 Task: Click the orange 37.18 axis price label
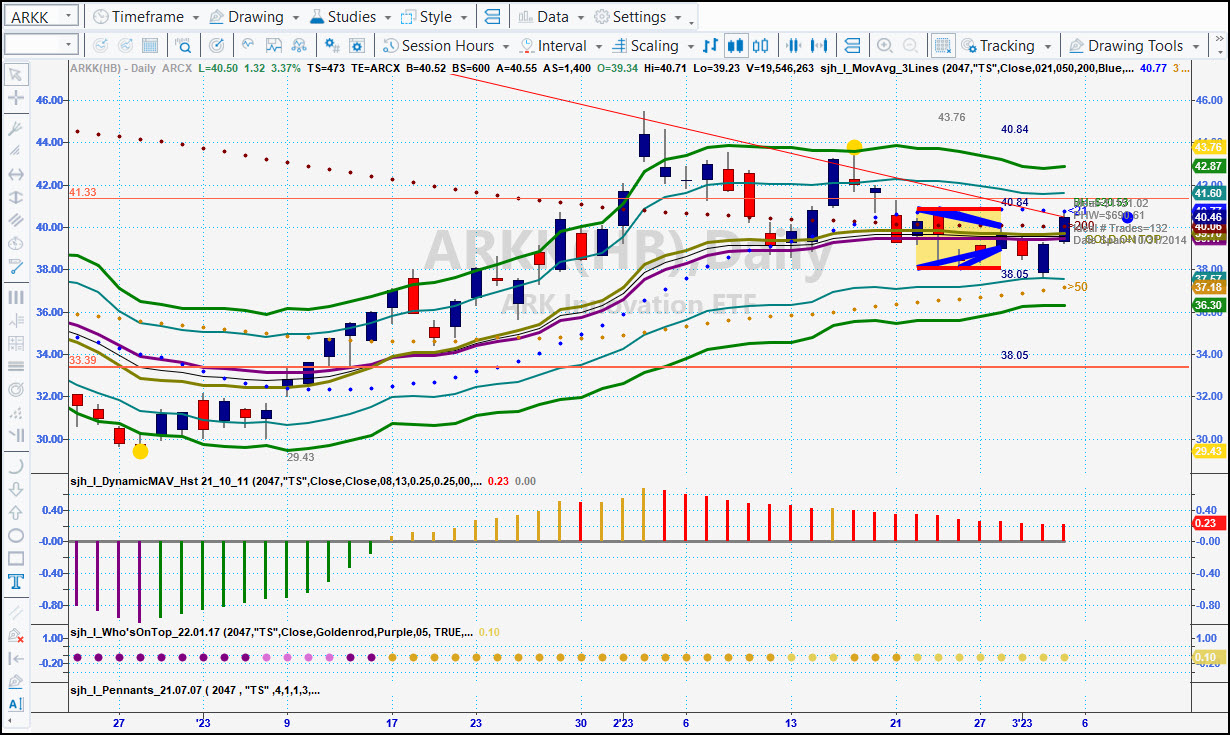[x=1208, y=287]
